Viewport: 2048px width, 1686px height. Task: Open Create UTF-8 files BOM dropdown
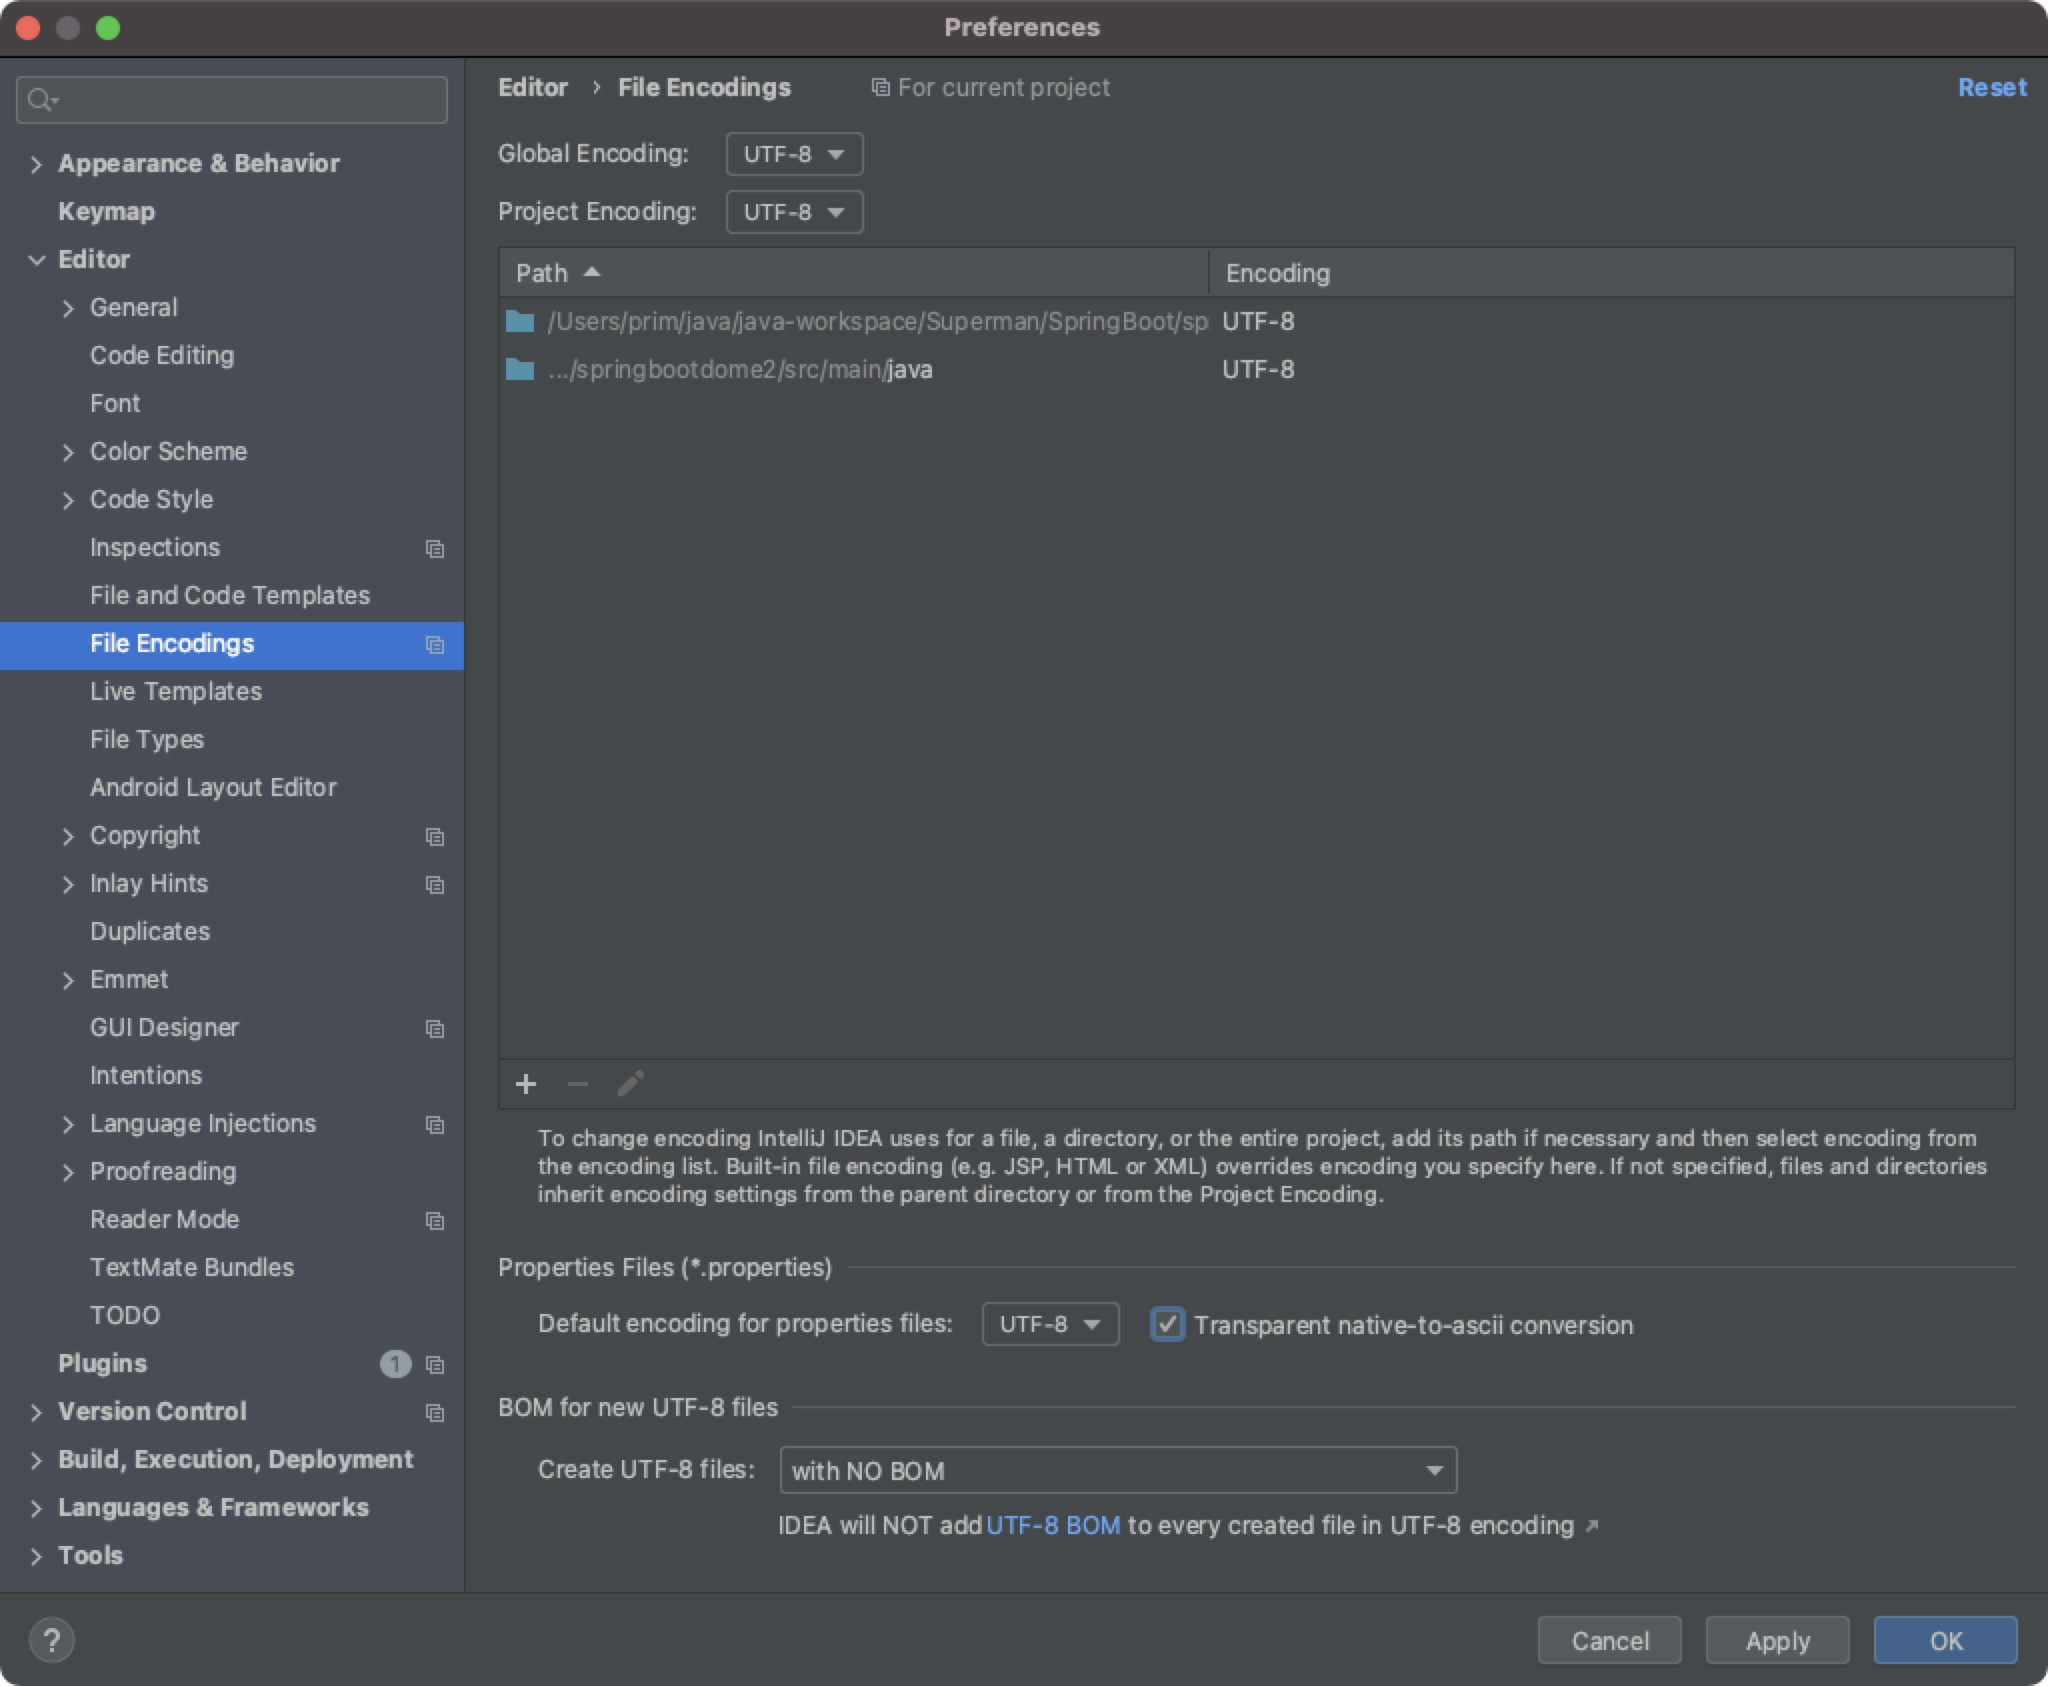1117,1470
